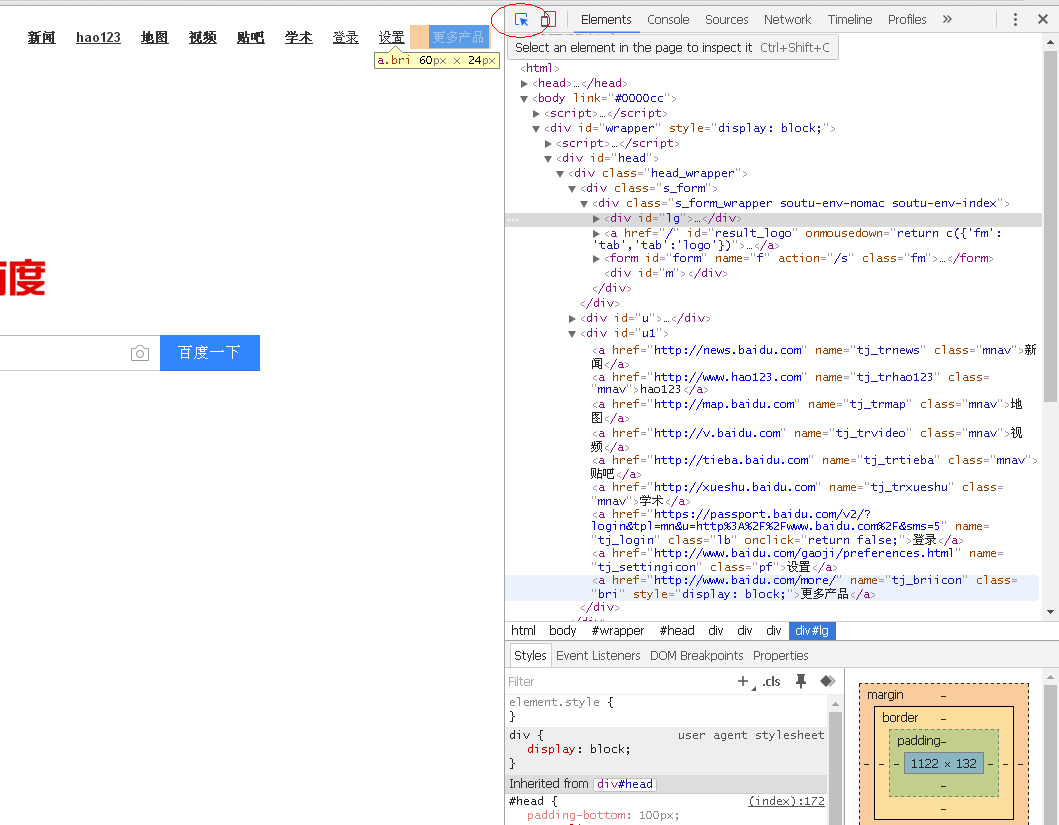Click the 设置 settings link
The width and height of the screenshot is (1059, 825).
coord(392,37)
